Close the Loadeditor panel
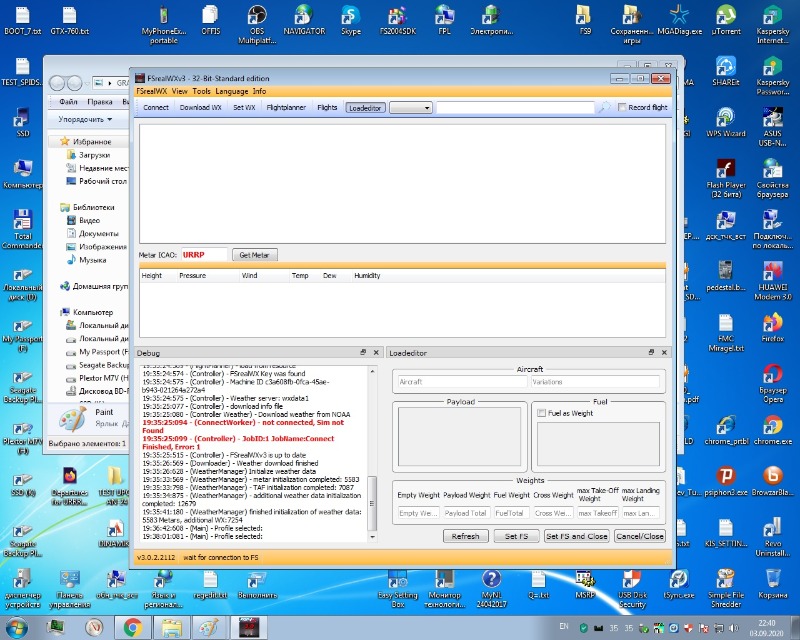800x640 pixels. click(664, 352)
